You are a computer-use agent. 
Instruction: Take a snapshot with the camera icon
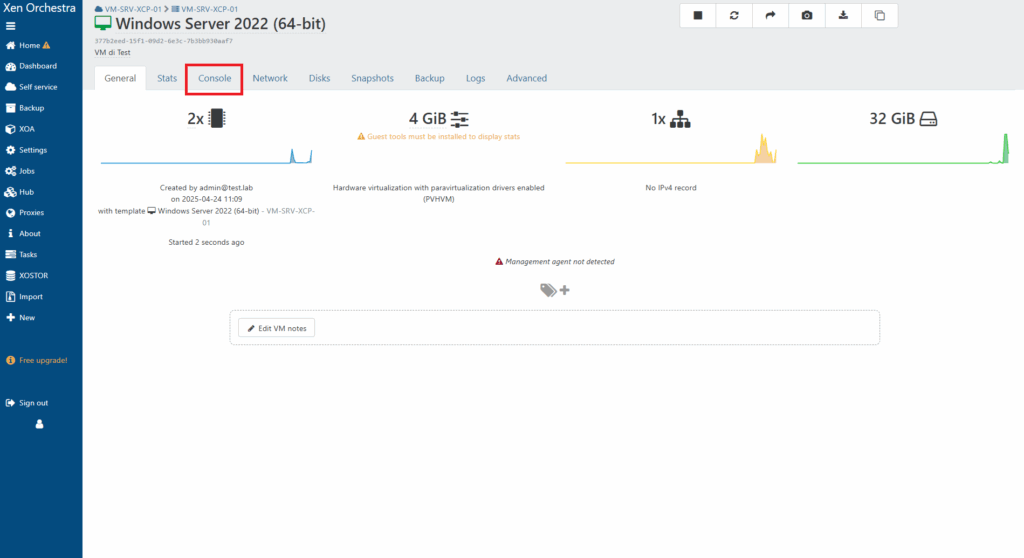tap(807, 16)
